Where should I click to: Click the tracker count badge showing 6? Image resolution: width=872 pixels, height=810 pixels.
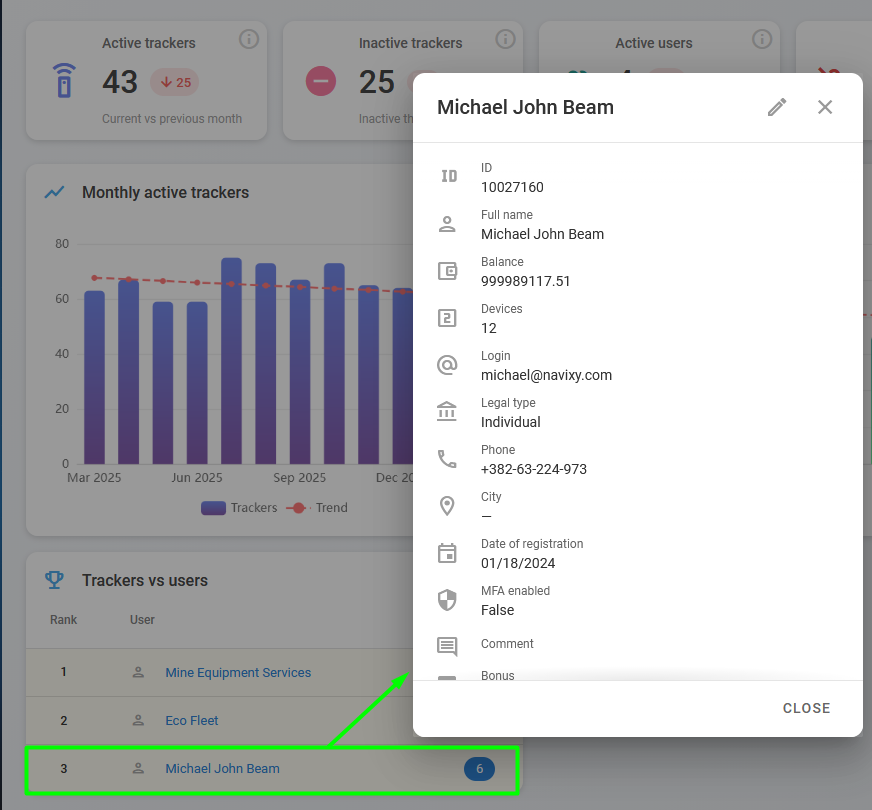point(479,769)
